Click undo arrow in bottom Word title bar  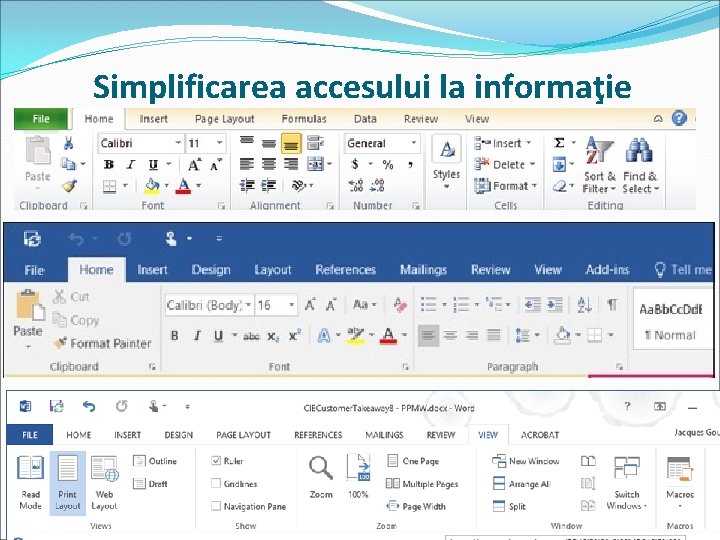click(89, 406)
